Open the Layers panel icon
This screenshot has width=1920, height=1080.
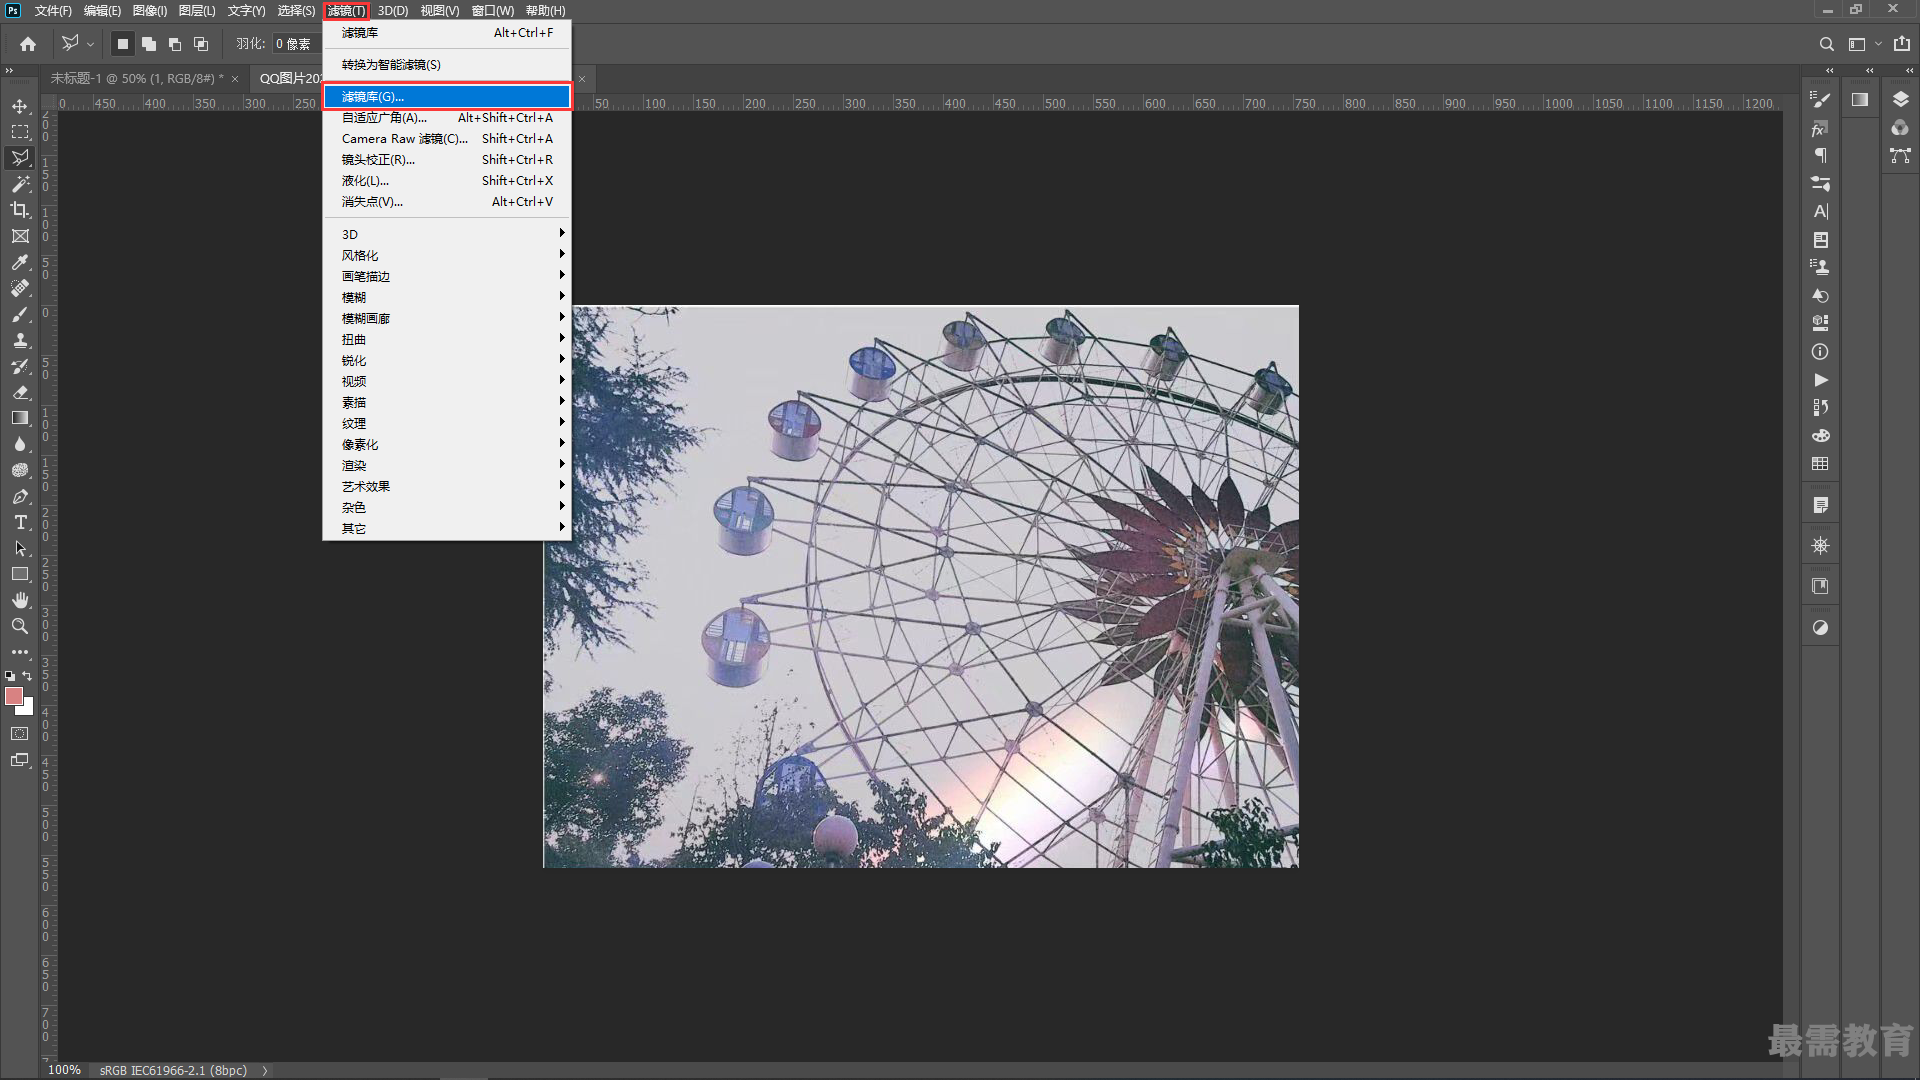[x=1900, y=99]
